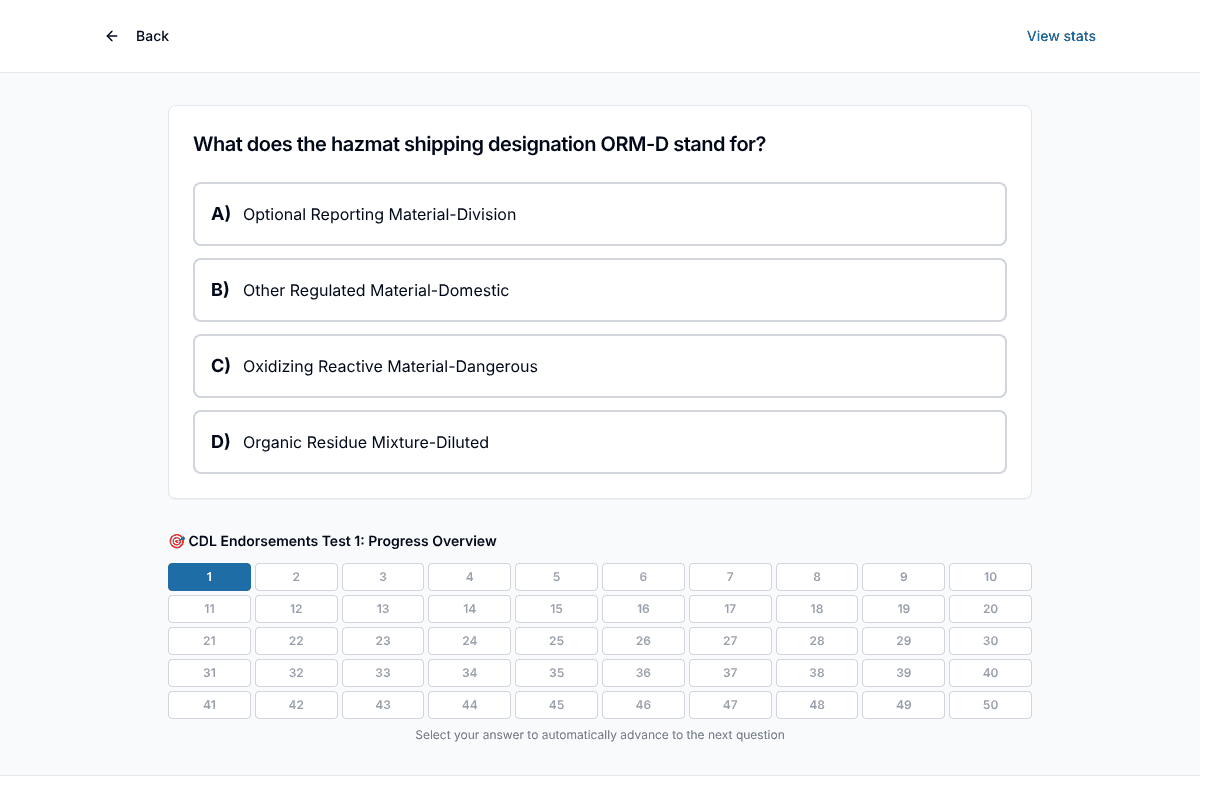Select question 41 tile
This screenshot has height=790, width=1215.
point(209,705)
